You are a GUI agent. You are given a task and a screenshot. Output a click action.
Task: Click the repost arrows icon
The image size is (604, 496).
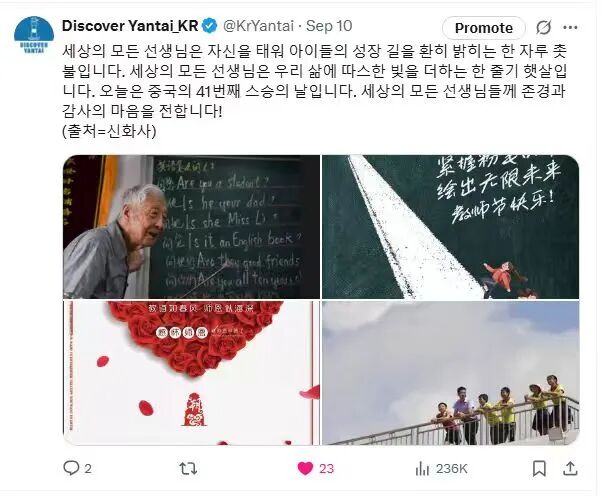coord(188,468)
